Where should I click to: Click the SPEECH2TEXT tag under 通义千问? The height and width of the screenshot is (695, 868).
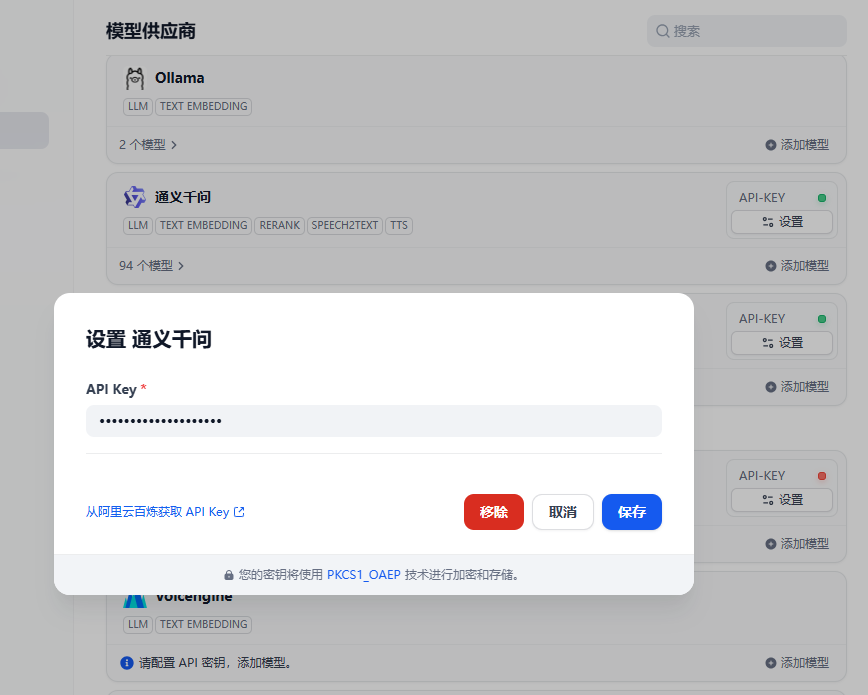(344, 225)
